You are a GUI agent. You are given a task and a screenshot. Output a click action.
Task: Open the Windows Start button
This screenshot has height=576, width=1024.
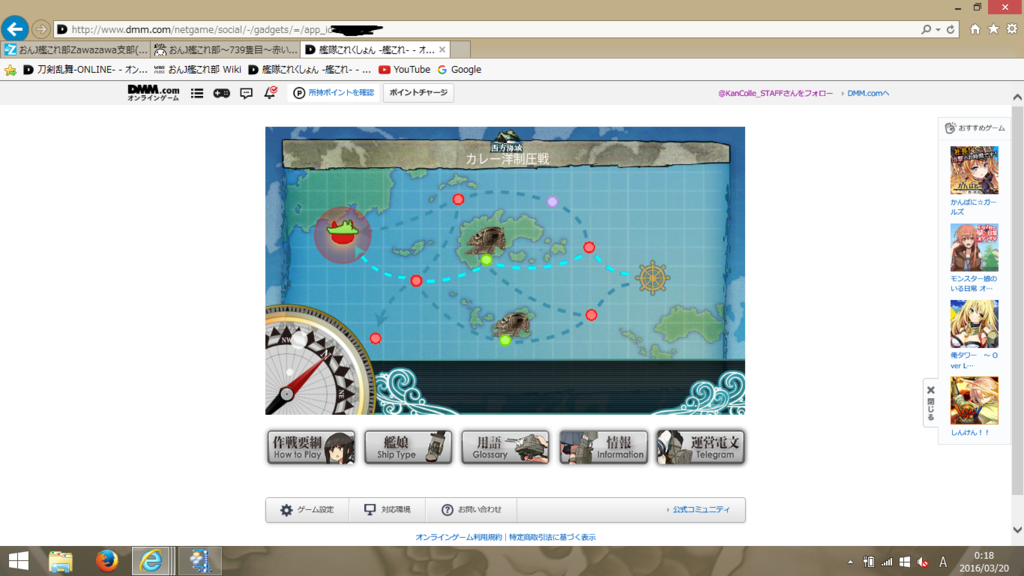point(18,561)
